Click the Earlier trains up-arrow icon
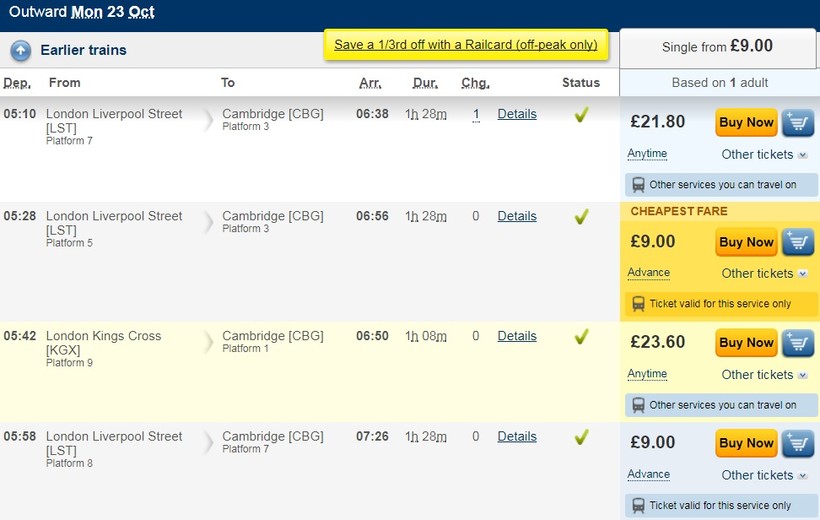 click(x=21, y=50)
